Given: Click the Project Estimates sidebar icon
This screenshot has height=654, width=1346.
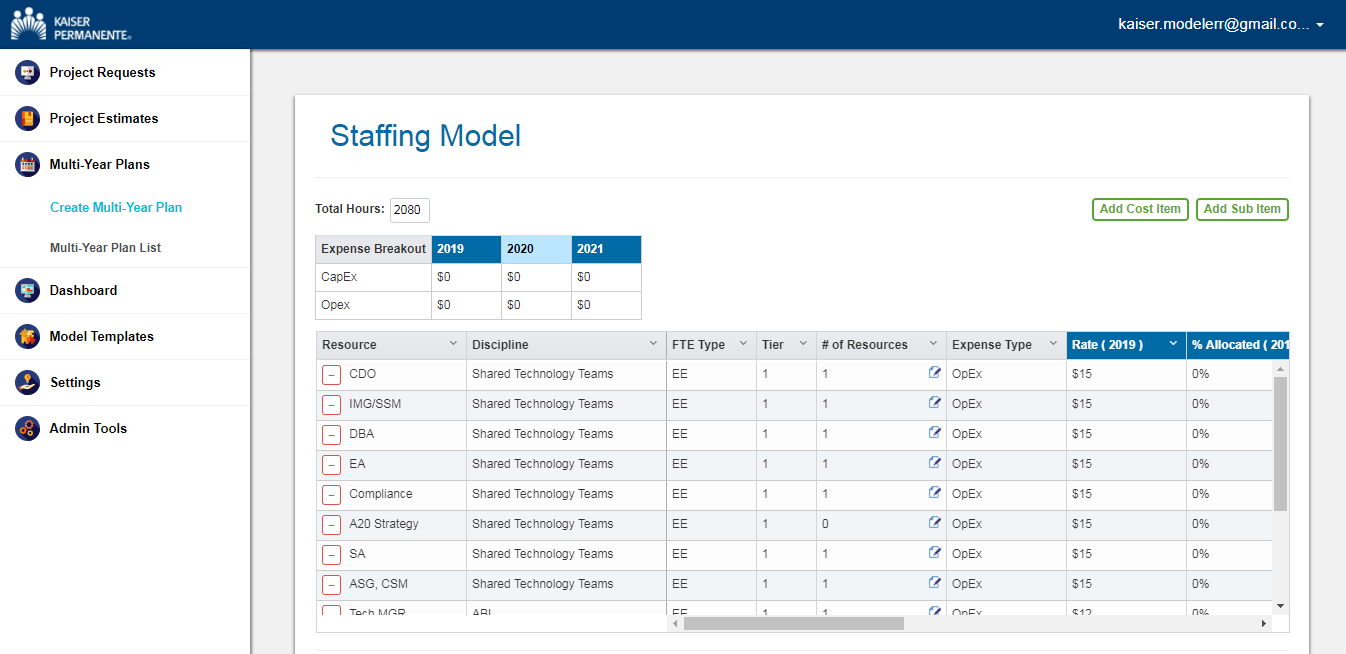Looking at the screenshot, I should pyautogui.click(x=27, y=118).
